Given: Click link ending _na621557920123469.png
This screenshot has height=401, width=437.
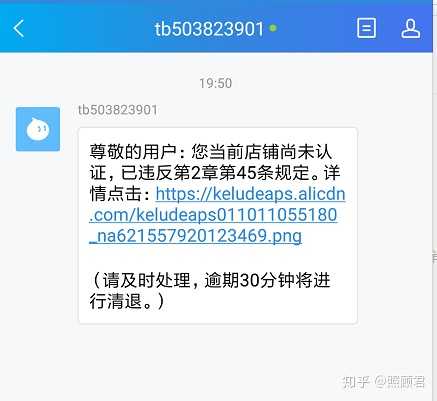Looking at the screenshot, I should pos(196,236).
